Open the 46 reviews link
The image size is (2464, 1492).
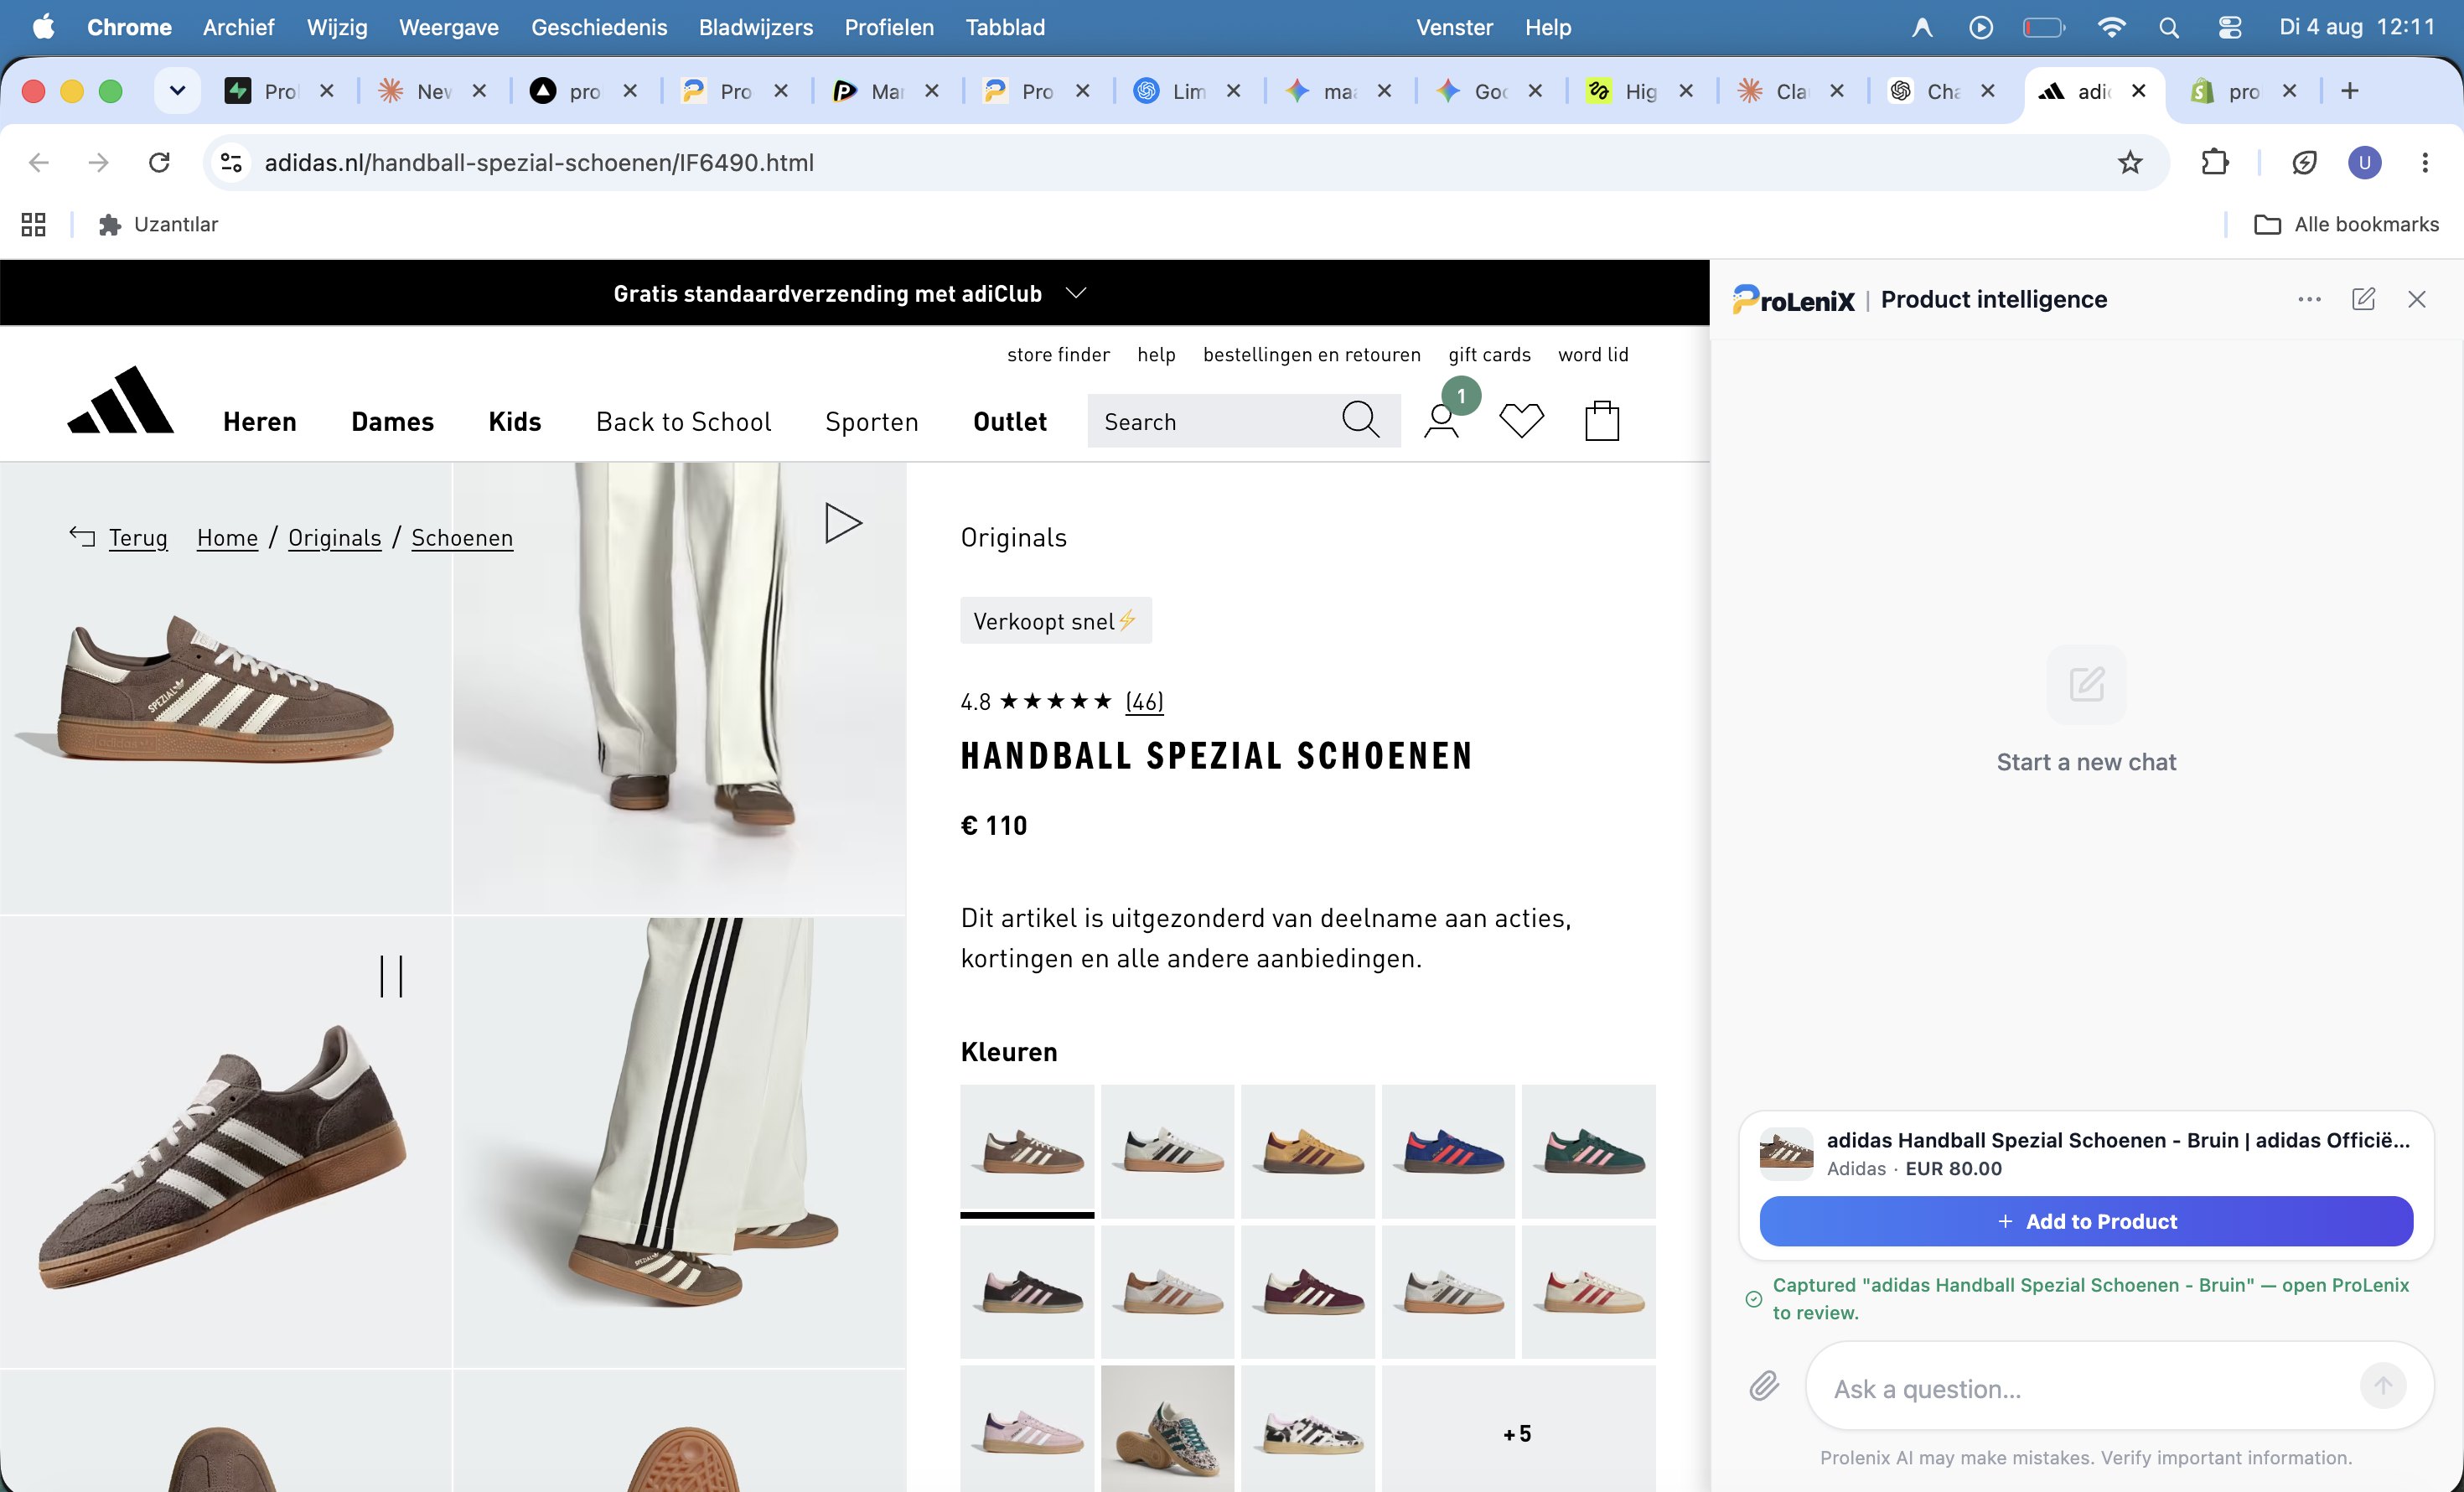coord(1144,701)
